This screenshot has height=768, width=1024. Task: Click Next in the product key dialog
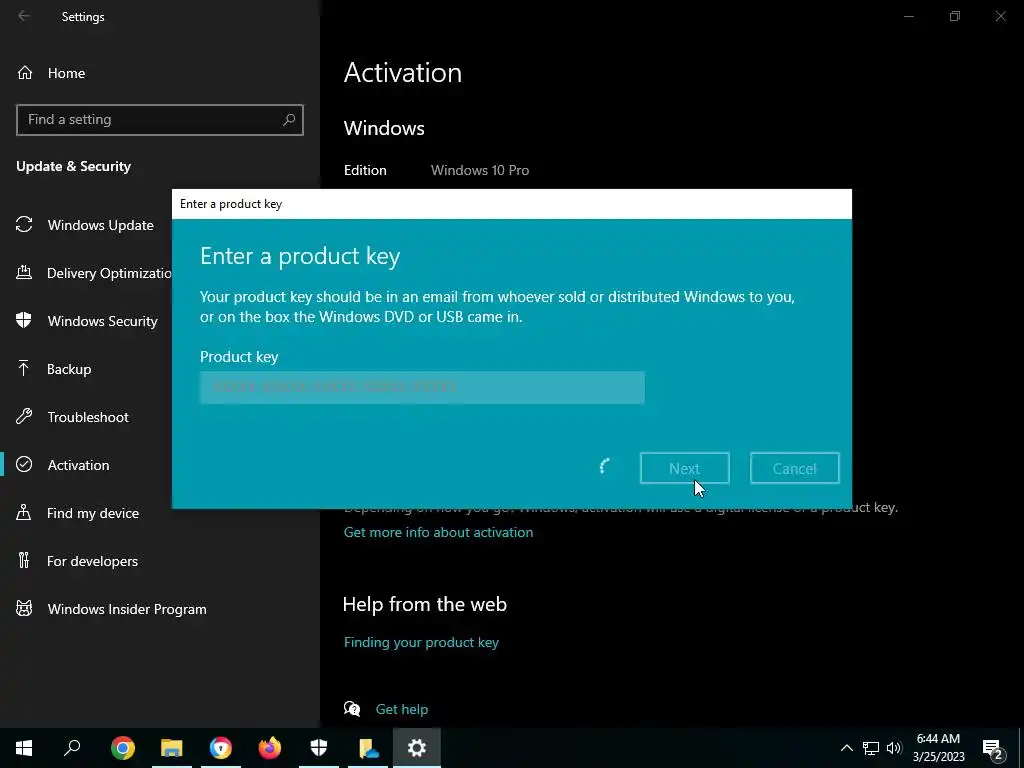point(684,468)
